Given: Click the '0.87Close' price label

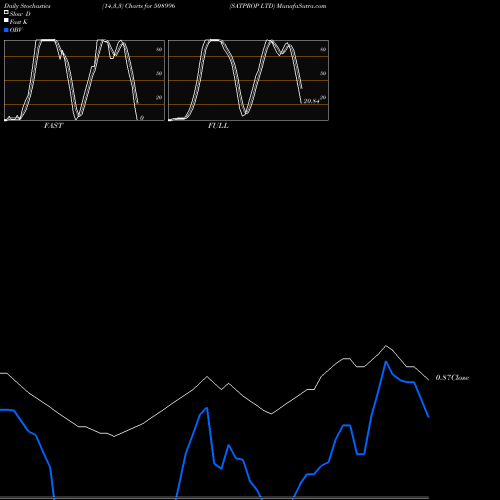Looking at the screenshot, I should tap(452, 378).
